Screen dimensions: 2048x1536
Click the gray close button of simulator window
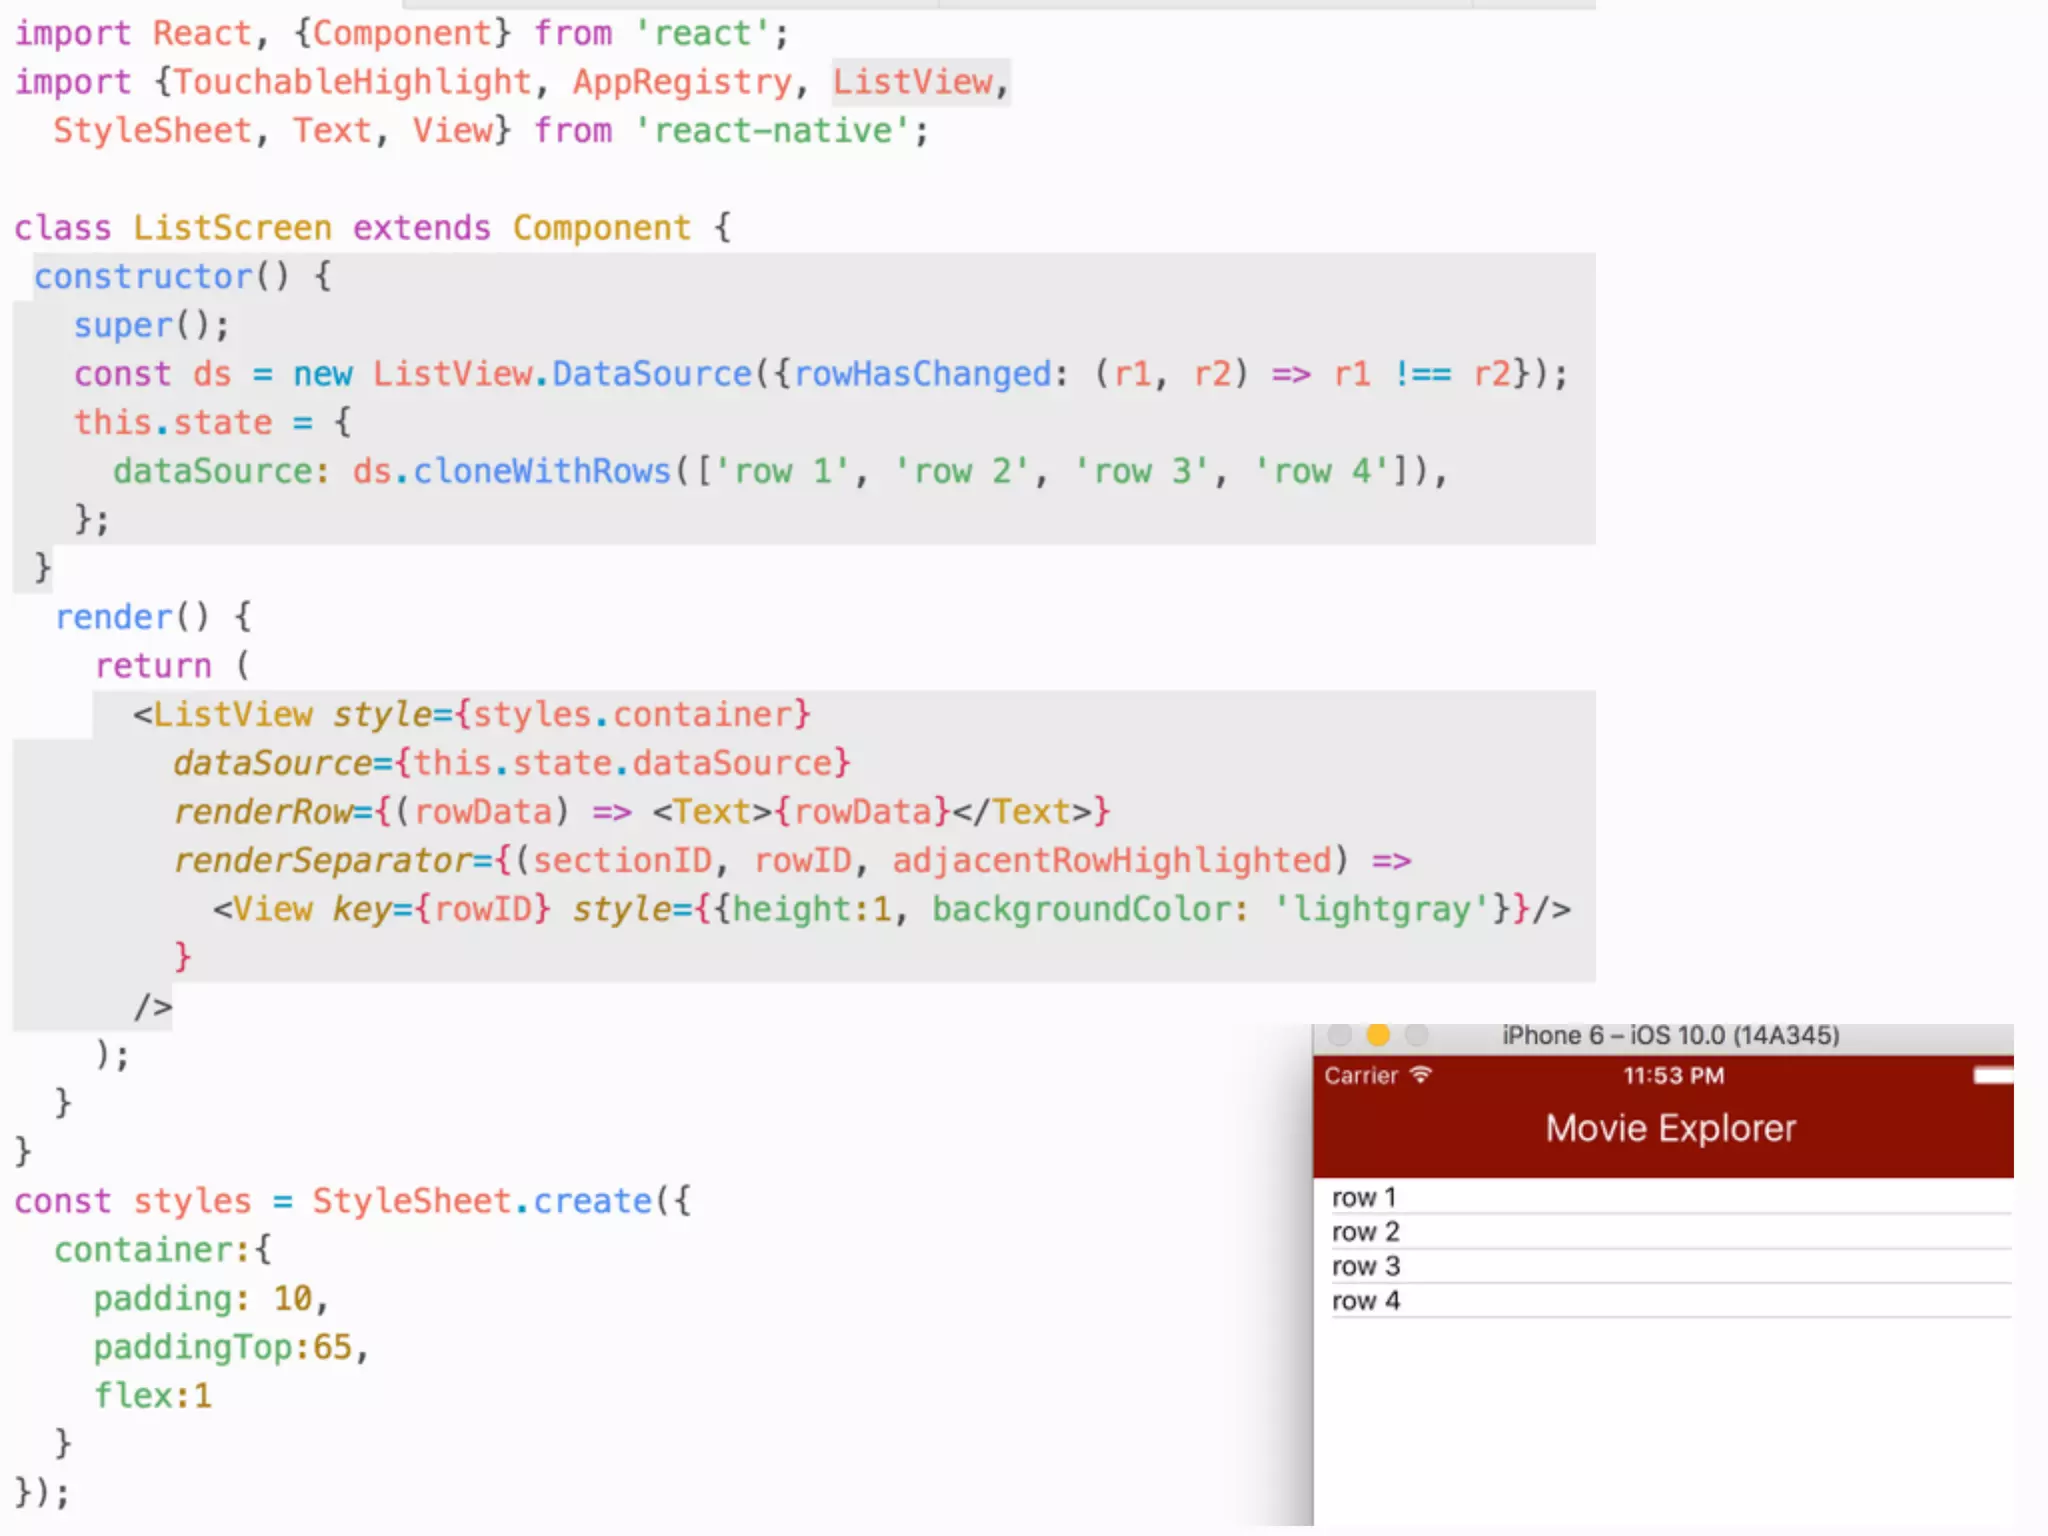[1340, 1035]
